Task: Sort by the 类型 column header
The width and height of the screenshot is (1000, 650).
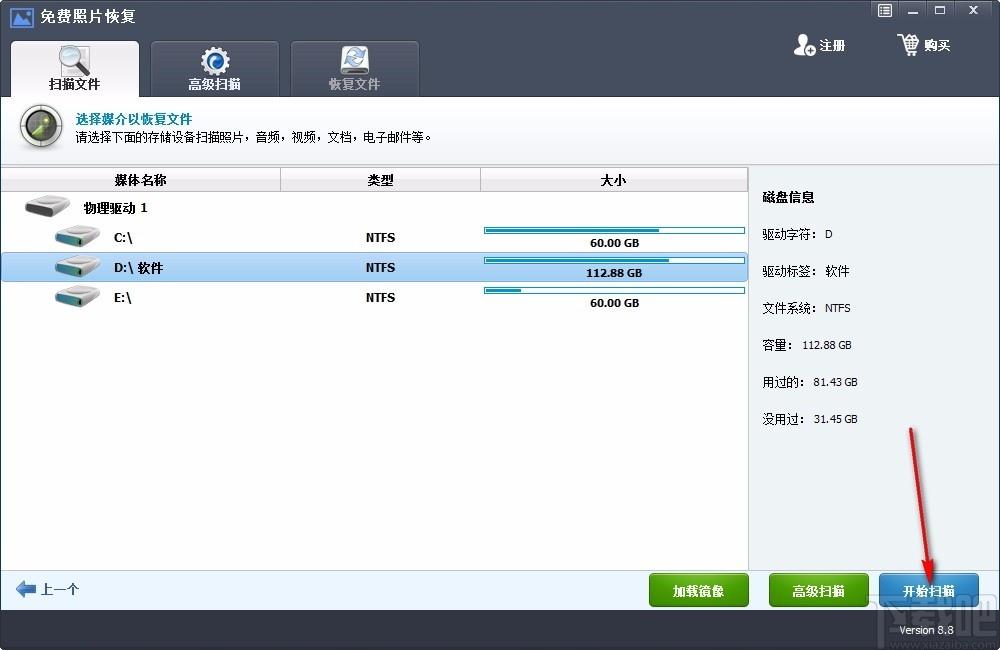Action: click(x=380, y=180)
